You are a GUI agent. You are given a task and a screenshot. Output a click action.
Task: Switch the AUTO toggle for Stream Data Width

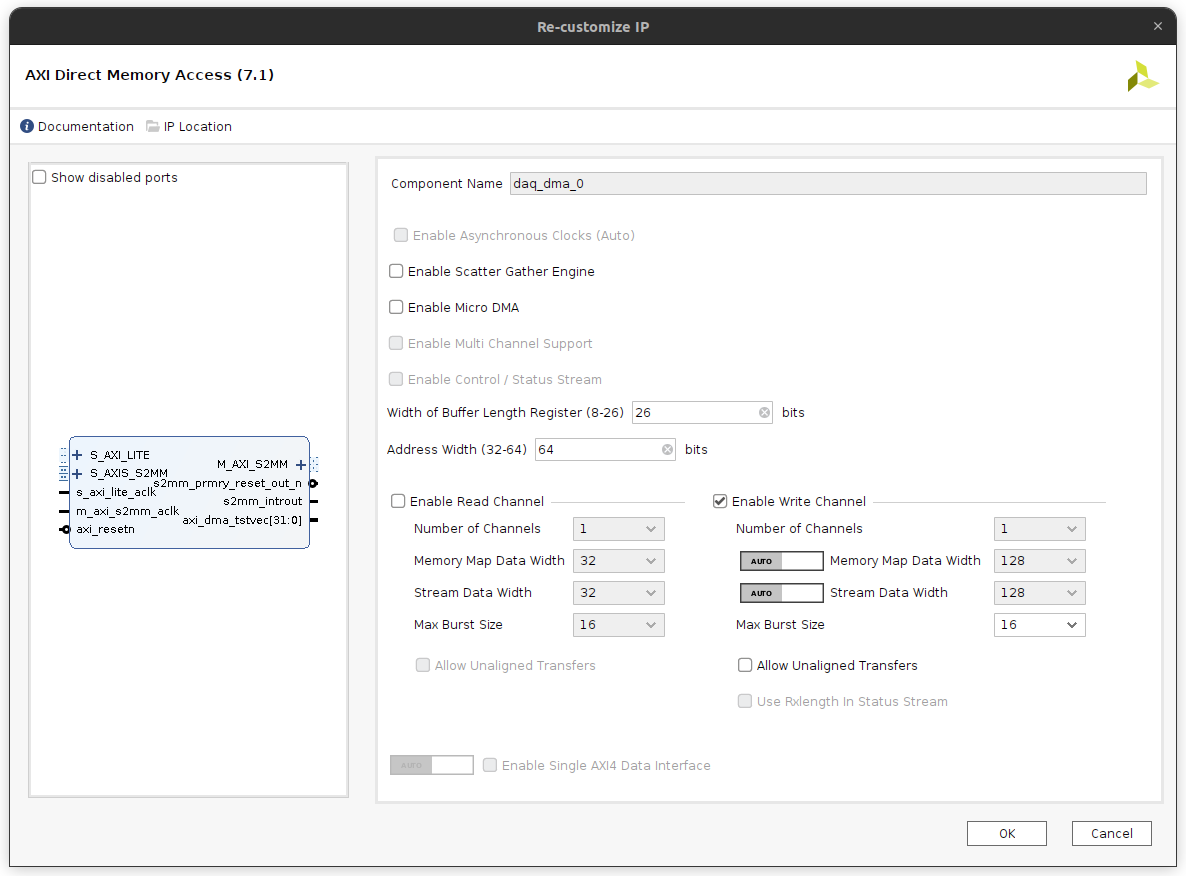[x=781, y=593]
